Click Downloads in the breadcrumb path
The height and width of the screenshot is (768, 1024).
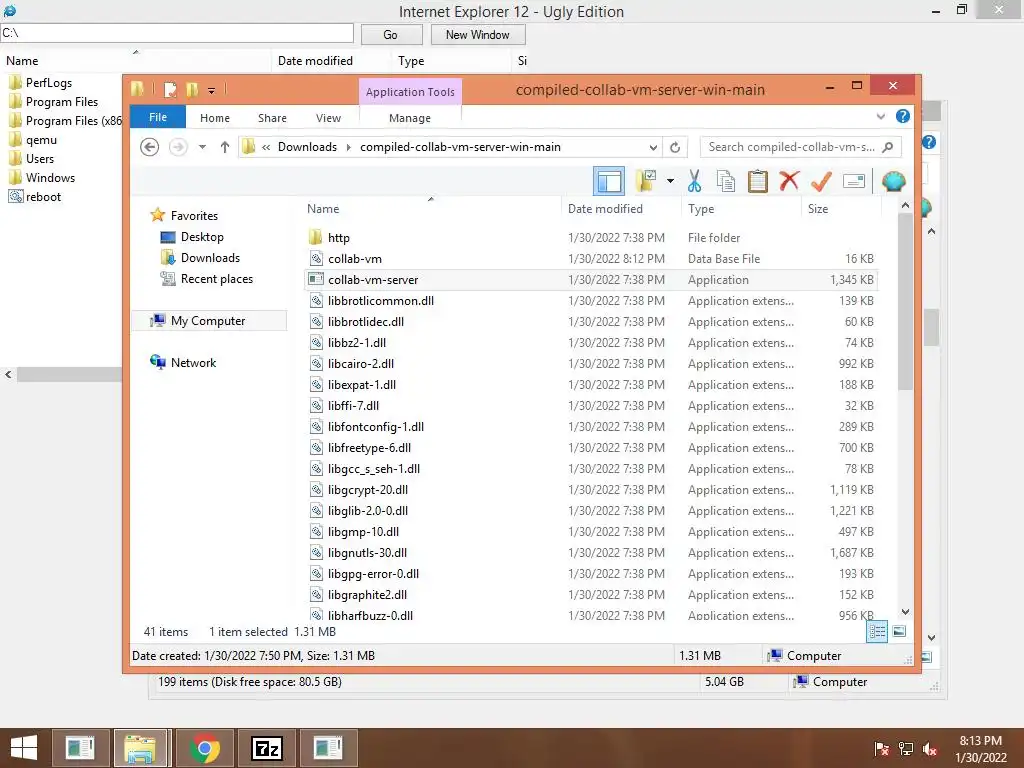[x=307, y=147]
